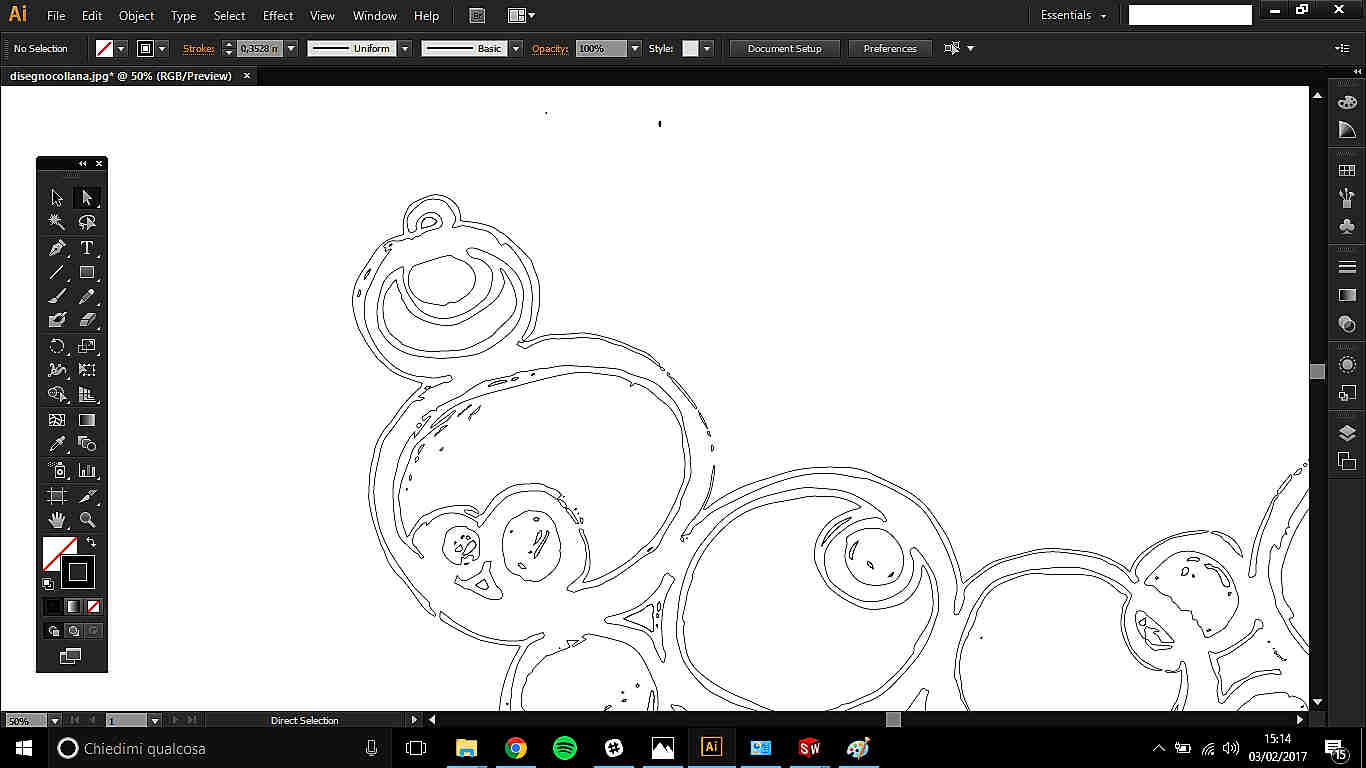Activate the Type tool
This screenshot has width=1366, height=768.
tap(87, 248)
